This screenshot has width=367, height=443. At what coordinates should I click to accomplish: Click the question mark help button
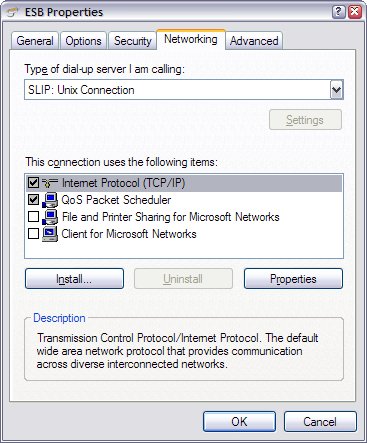click(x=339, y=12)
